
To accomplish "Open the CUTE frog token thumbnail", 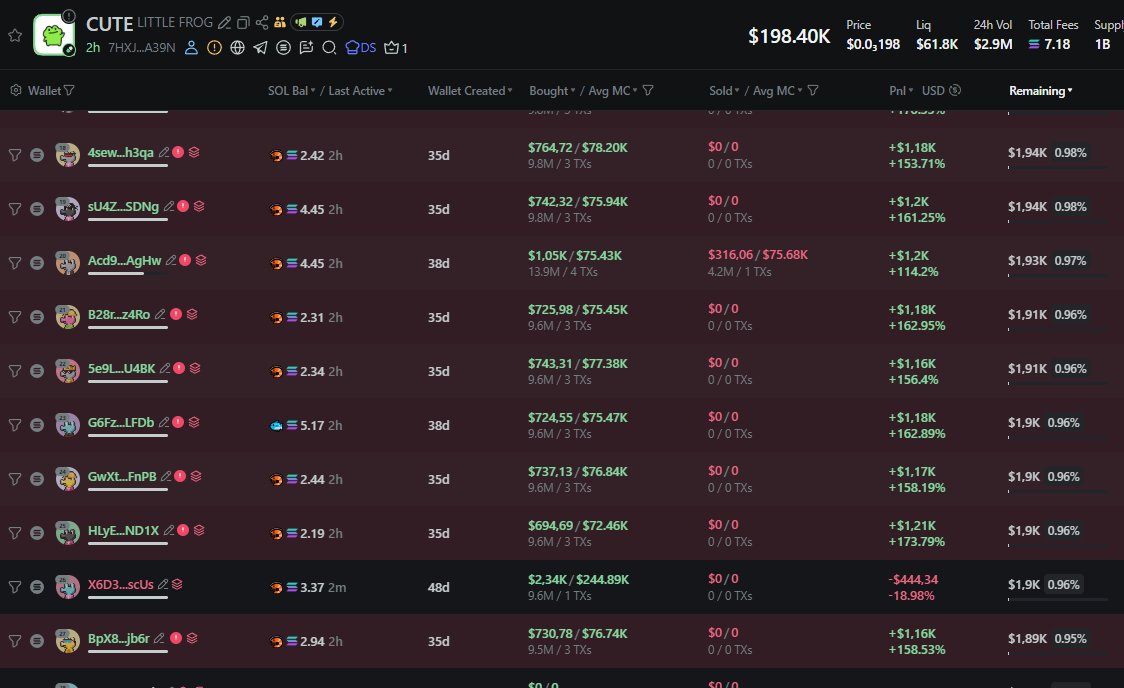I will coord(54,34).
